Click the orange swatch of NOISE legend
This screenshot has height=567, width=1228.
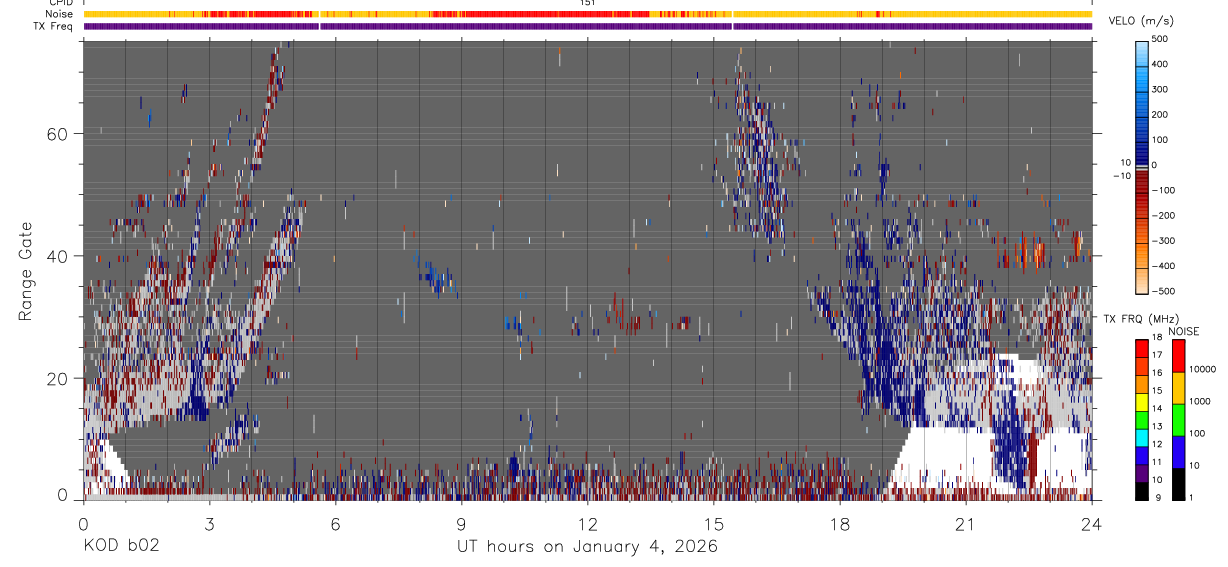pyautogui.click(x=1178, y=386)
